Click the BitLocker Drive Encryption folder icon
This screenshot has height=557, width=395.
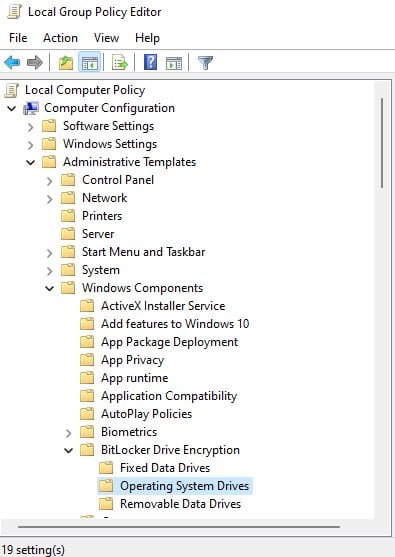tap(87, 450)
